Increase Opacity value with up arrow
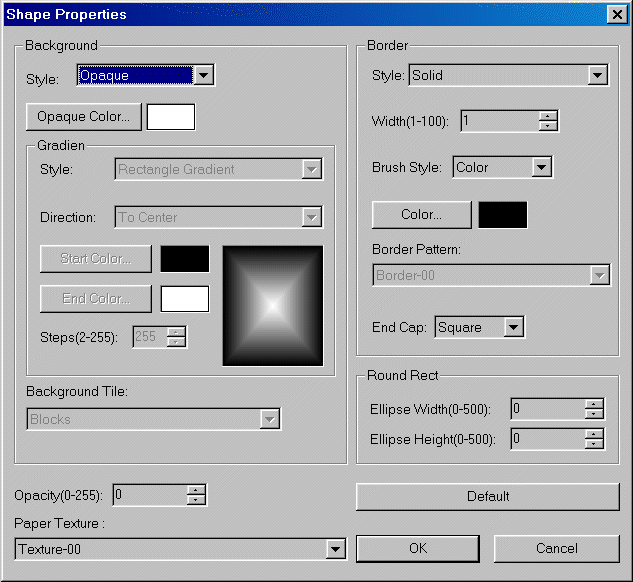 click(196, 490)
